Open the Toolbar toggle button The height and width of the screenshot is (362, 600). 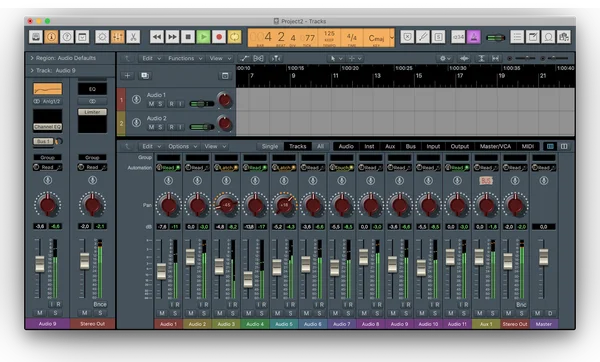[82, 37]
